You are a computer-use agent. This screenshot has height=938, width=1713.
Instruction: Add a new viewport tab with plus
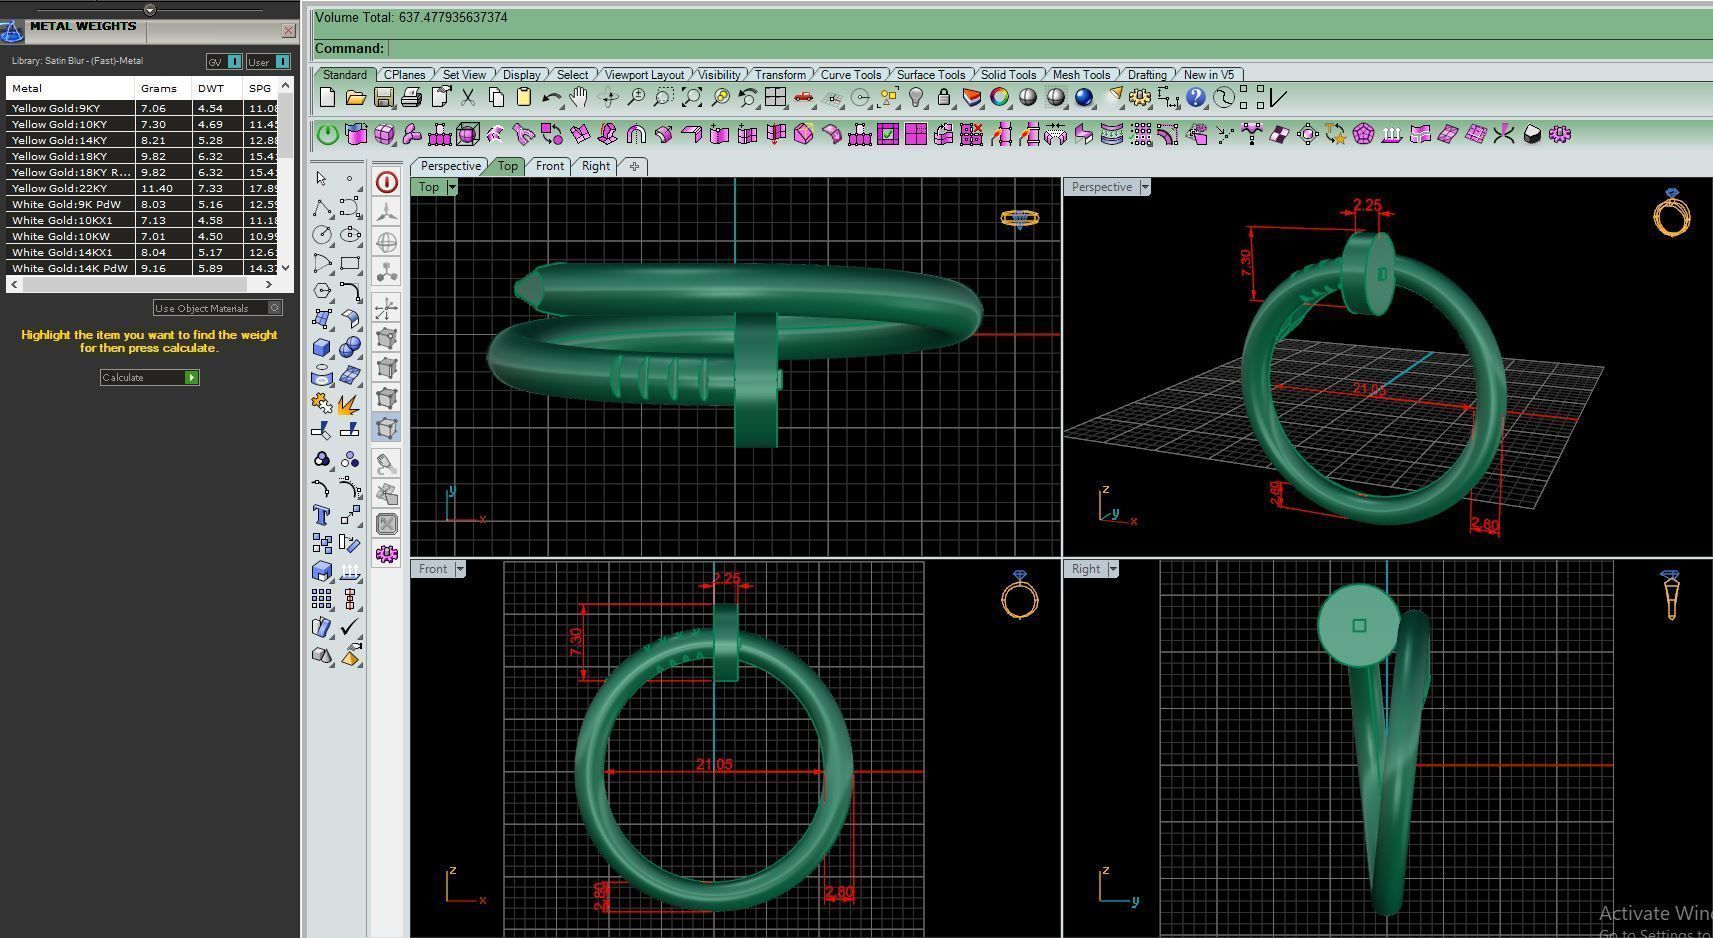(x=634, y=166)
